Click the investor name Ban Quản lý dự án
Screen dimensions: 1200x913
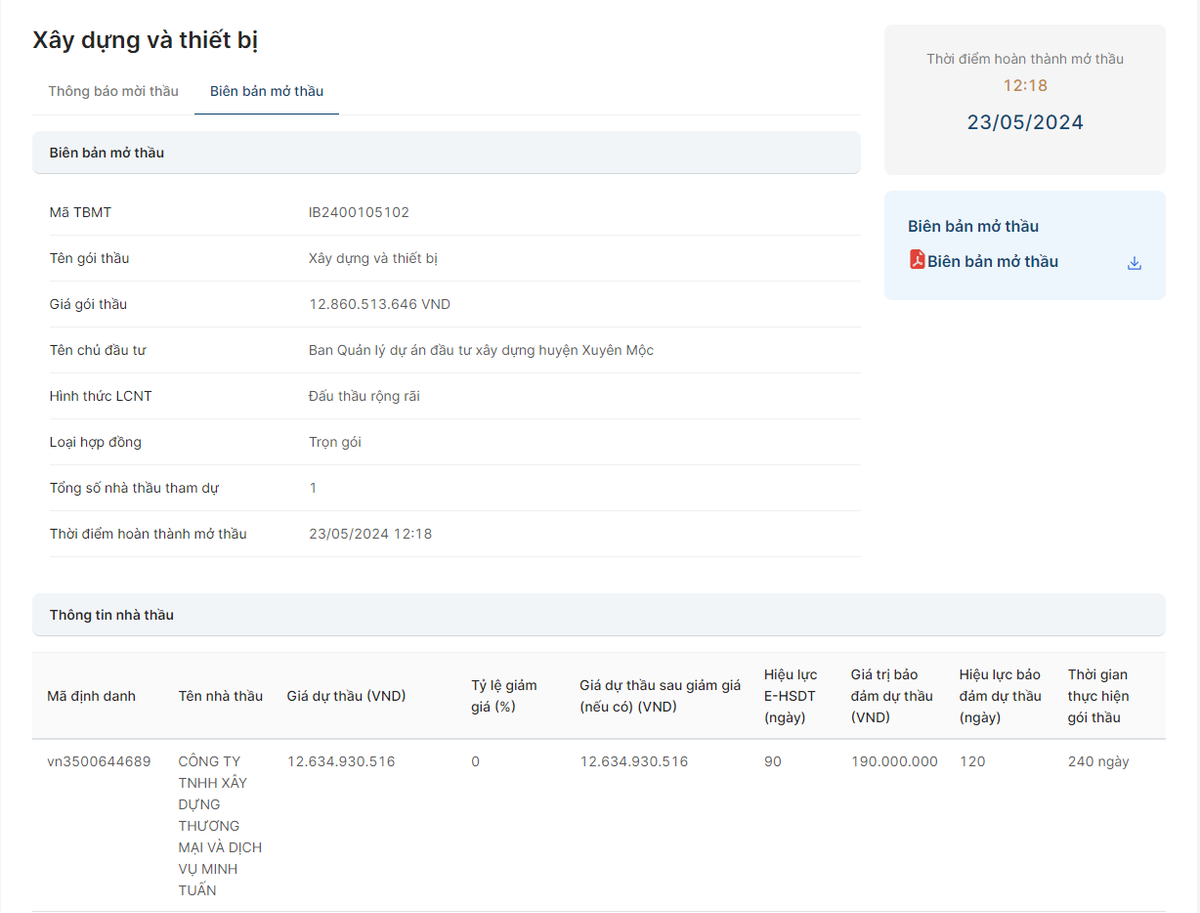[x=481, y=350]
